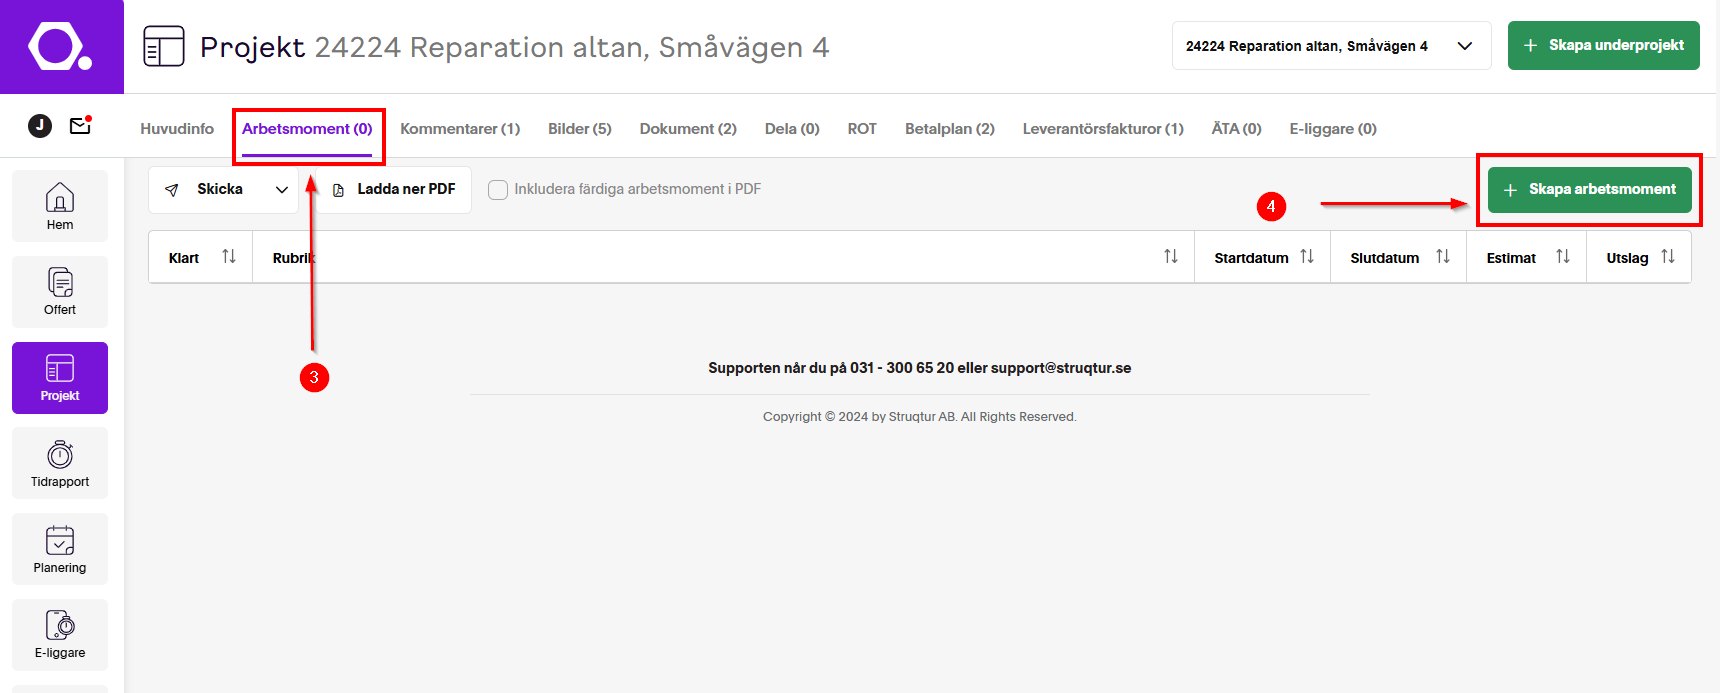
Task: Download PDF with Ladda ner PDF
Action: click(x=394, y=190)
